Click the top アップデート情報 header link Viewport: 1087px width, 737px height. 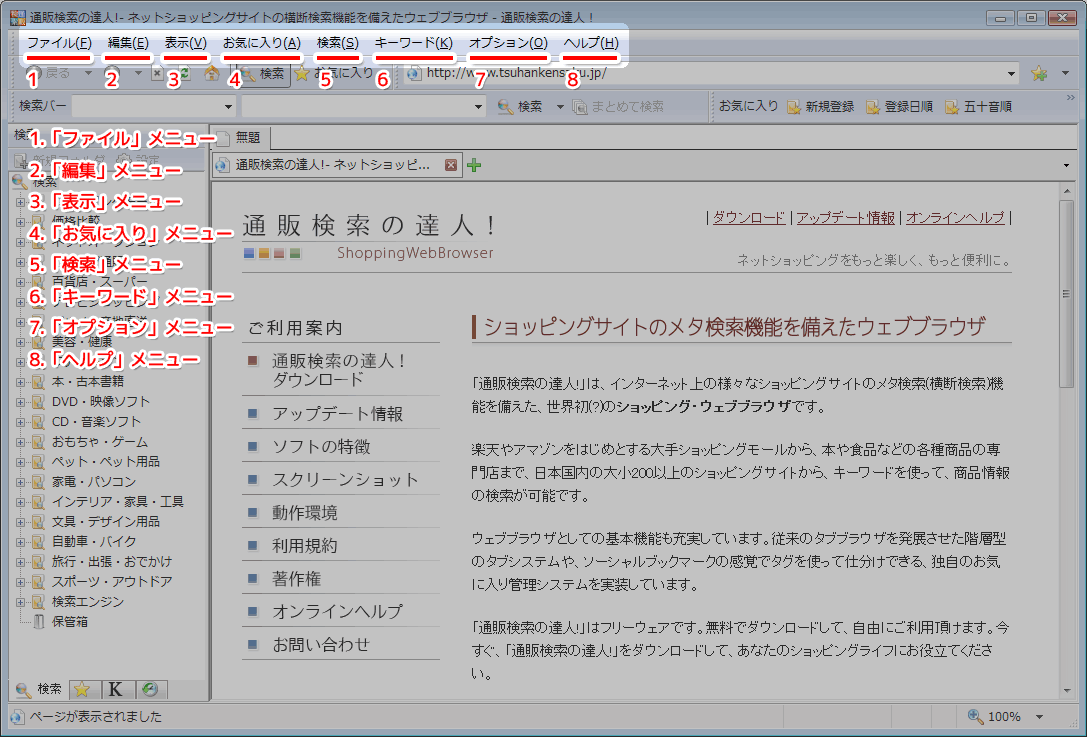tap(845, 218)
